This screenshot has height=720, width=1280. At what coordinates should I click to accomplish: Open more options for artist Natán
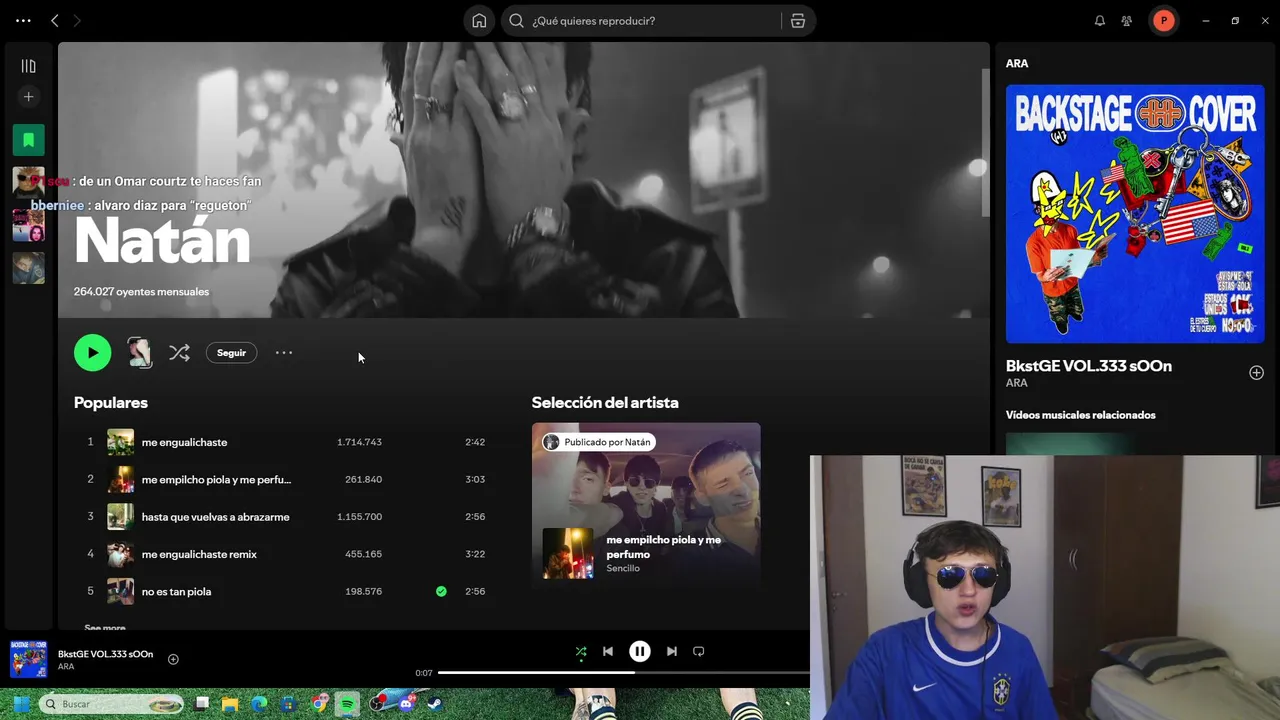(284, 352)
